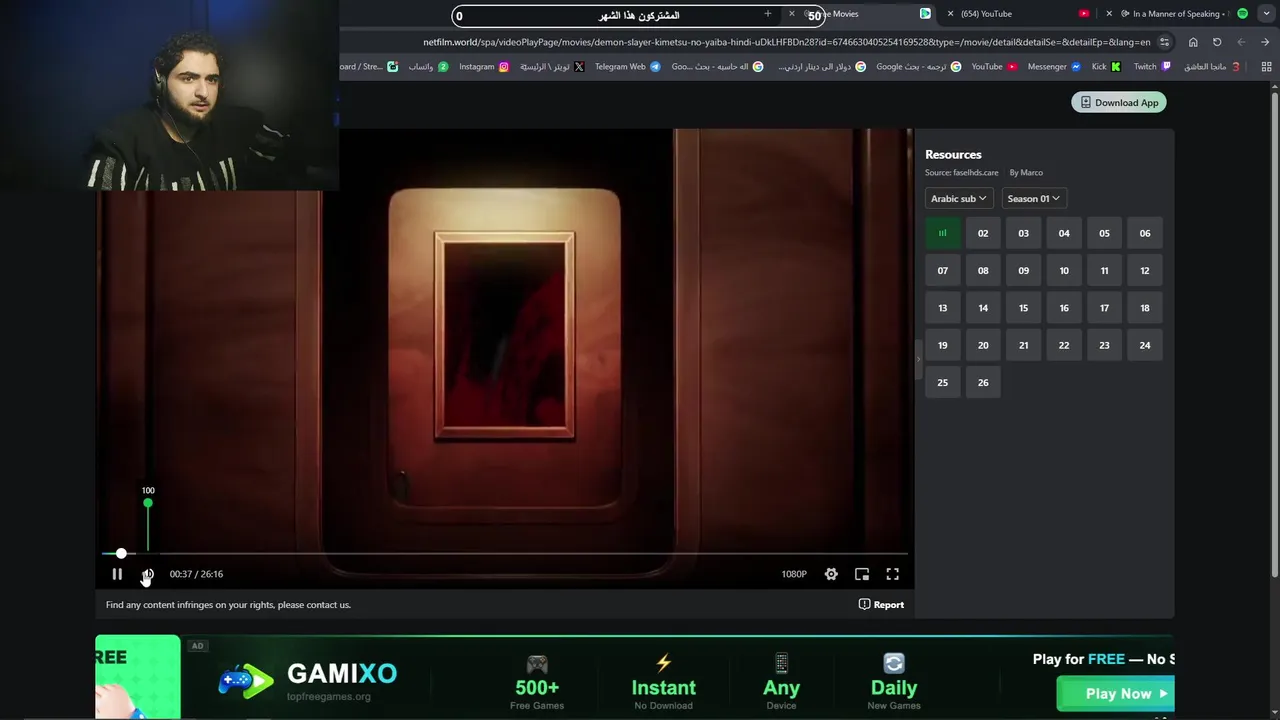Open Google ترجمه bookmark
Screen dimensions: 1280x720
click(918, 66)
